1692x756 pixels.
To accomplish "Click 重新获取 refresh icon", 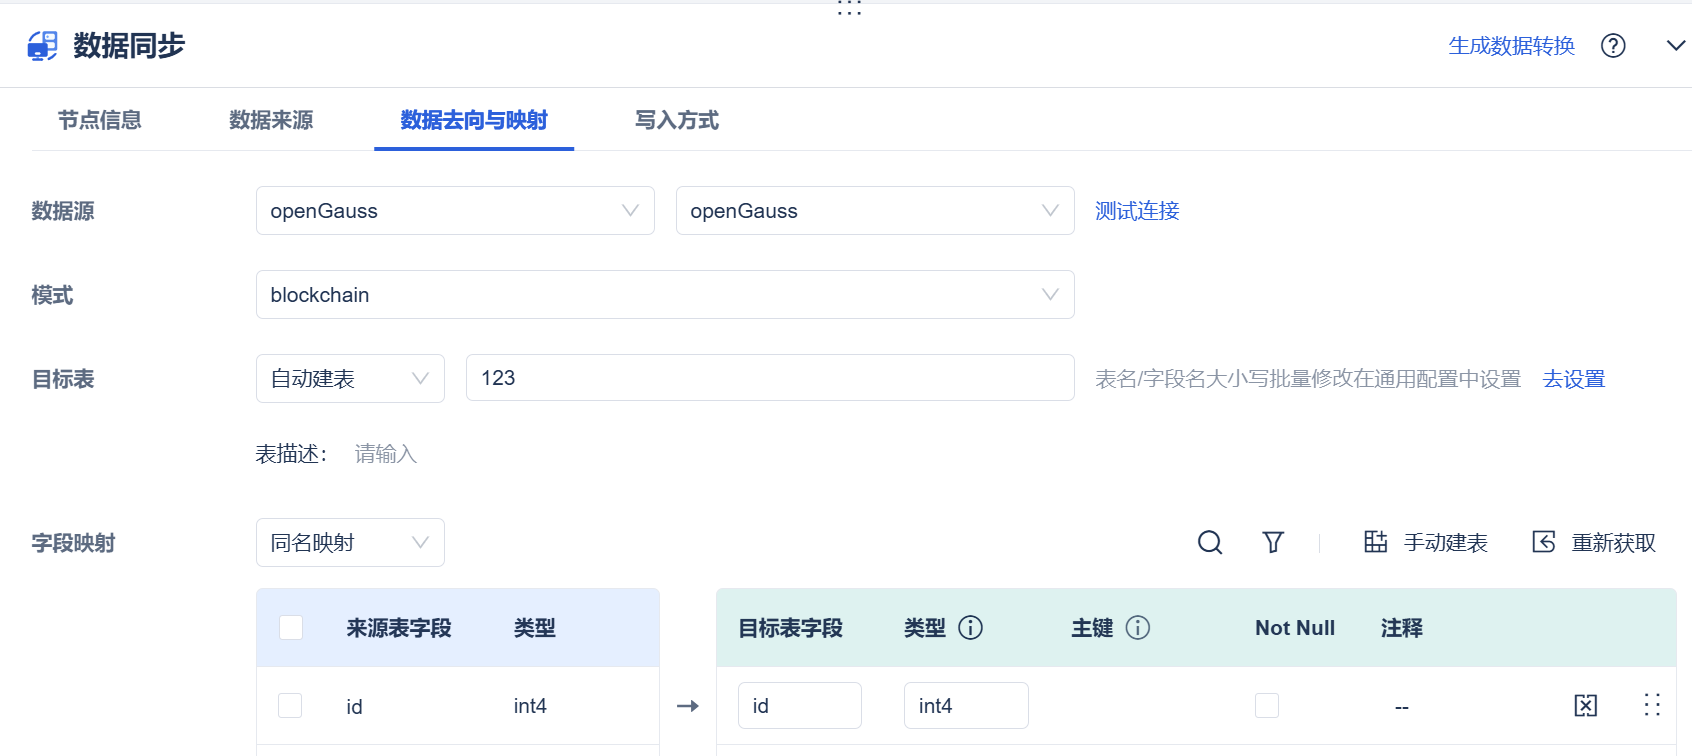I will coord(1544,542).
